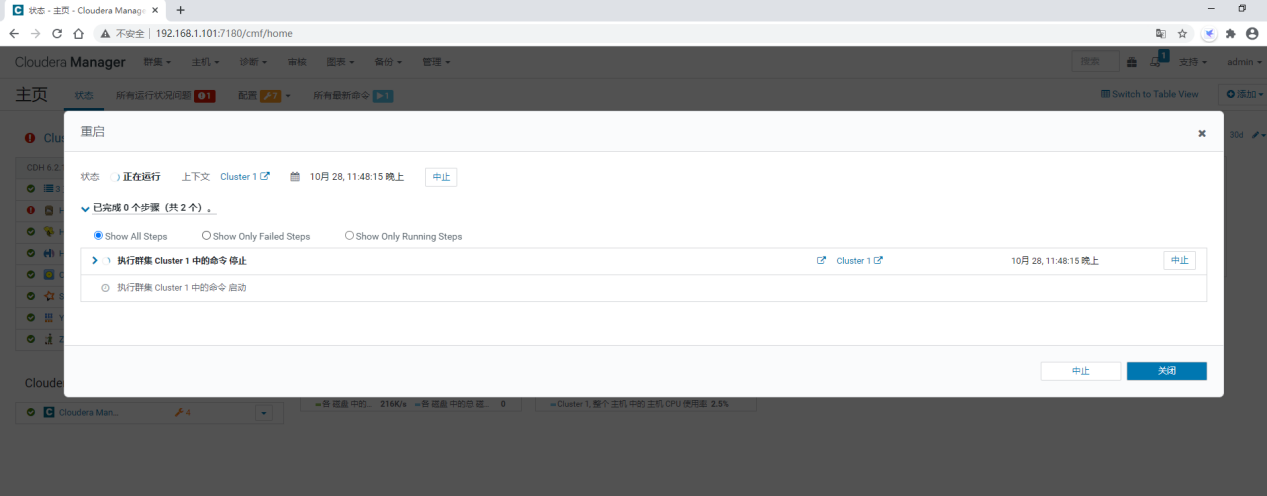Open the briefcase parcels icon in the header

point(1132,63)
